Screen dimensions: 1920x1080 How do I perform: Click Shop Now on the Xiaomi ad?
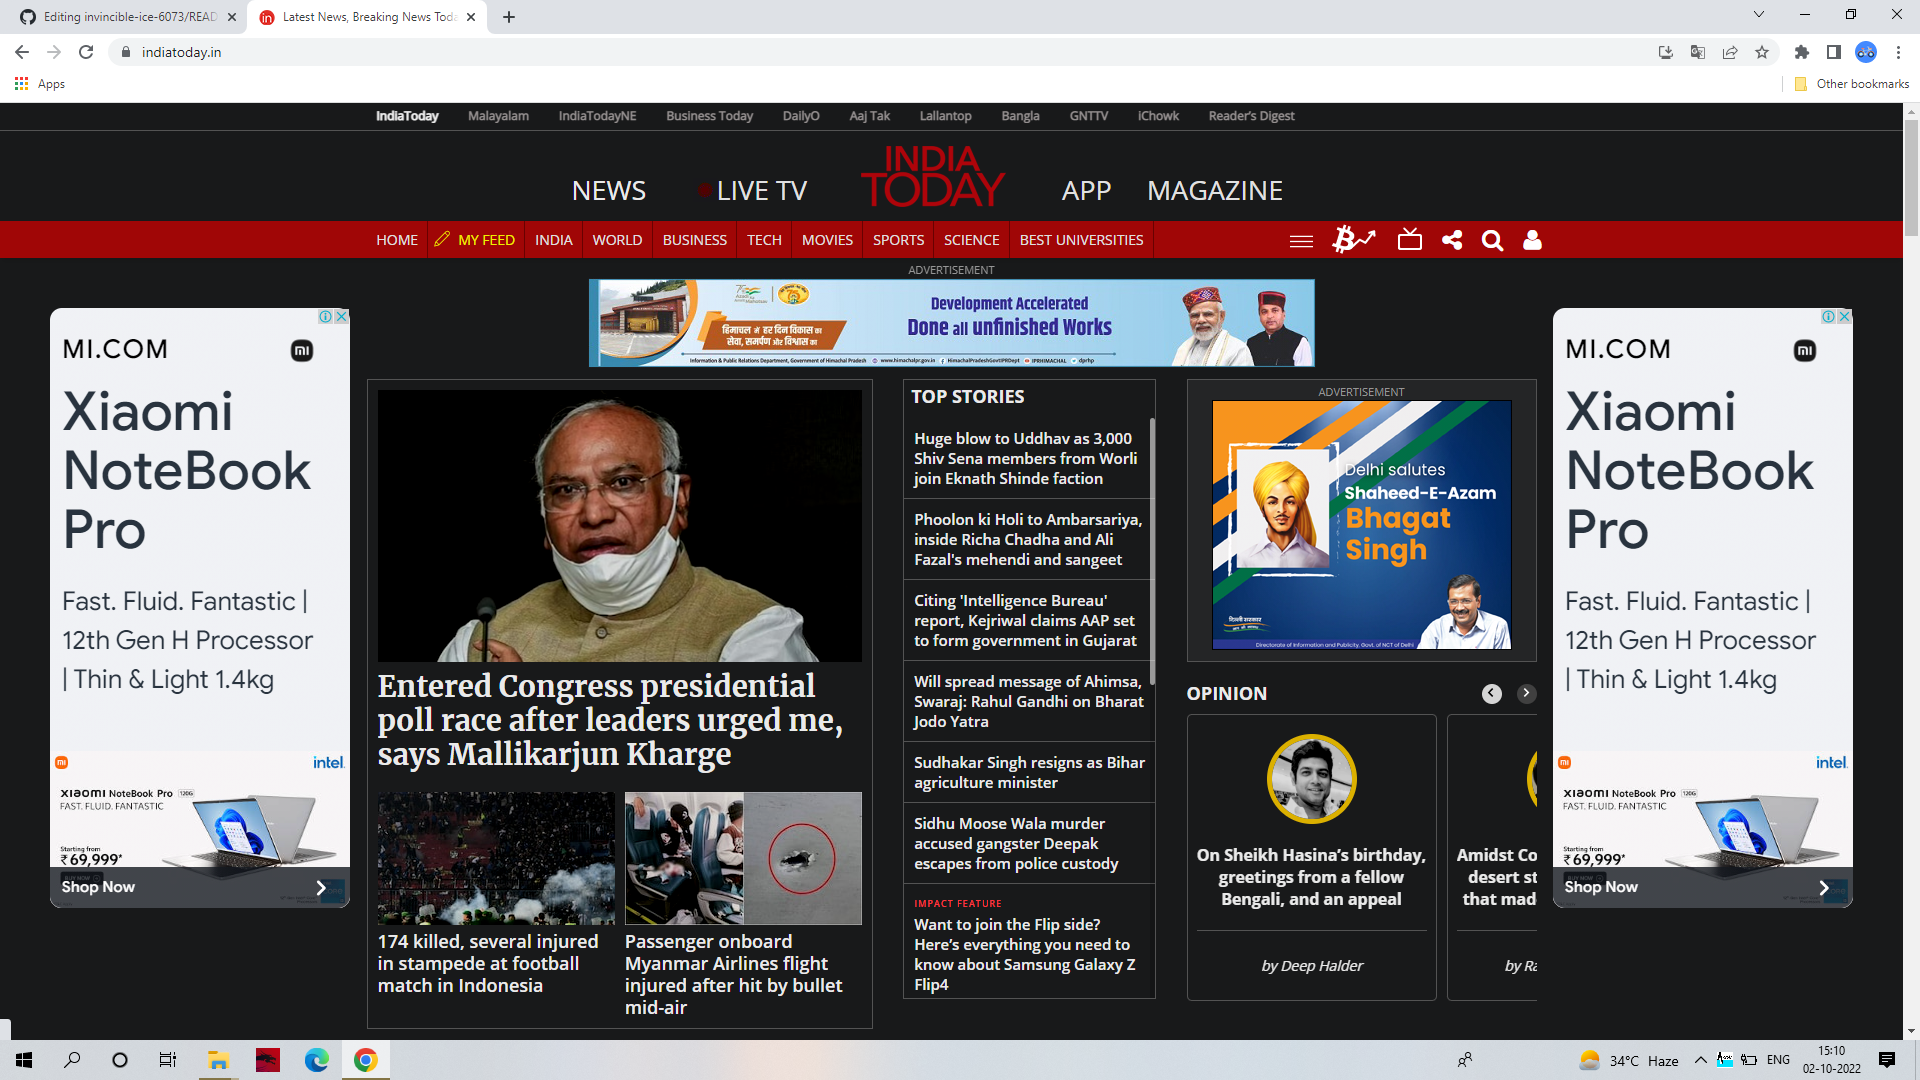click(97, 886)
